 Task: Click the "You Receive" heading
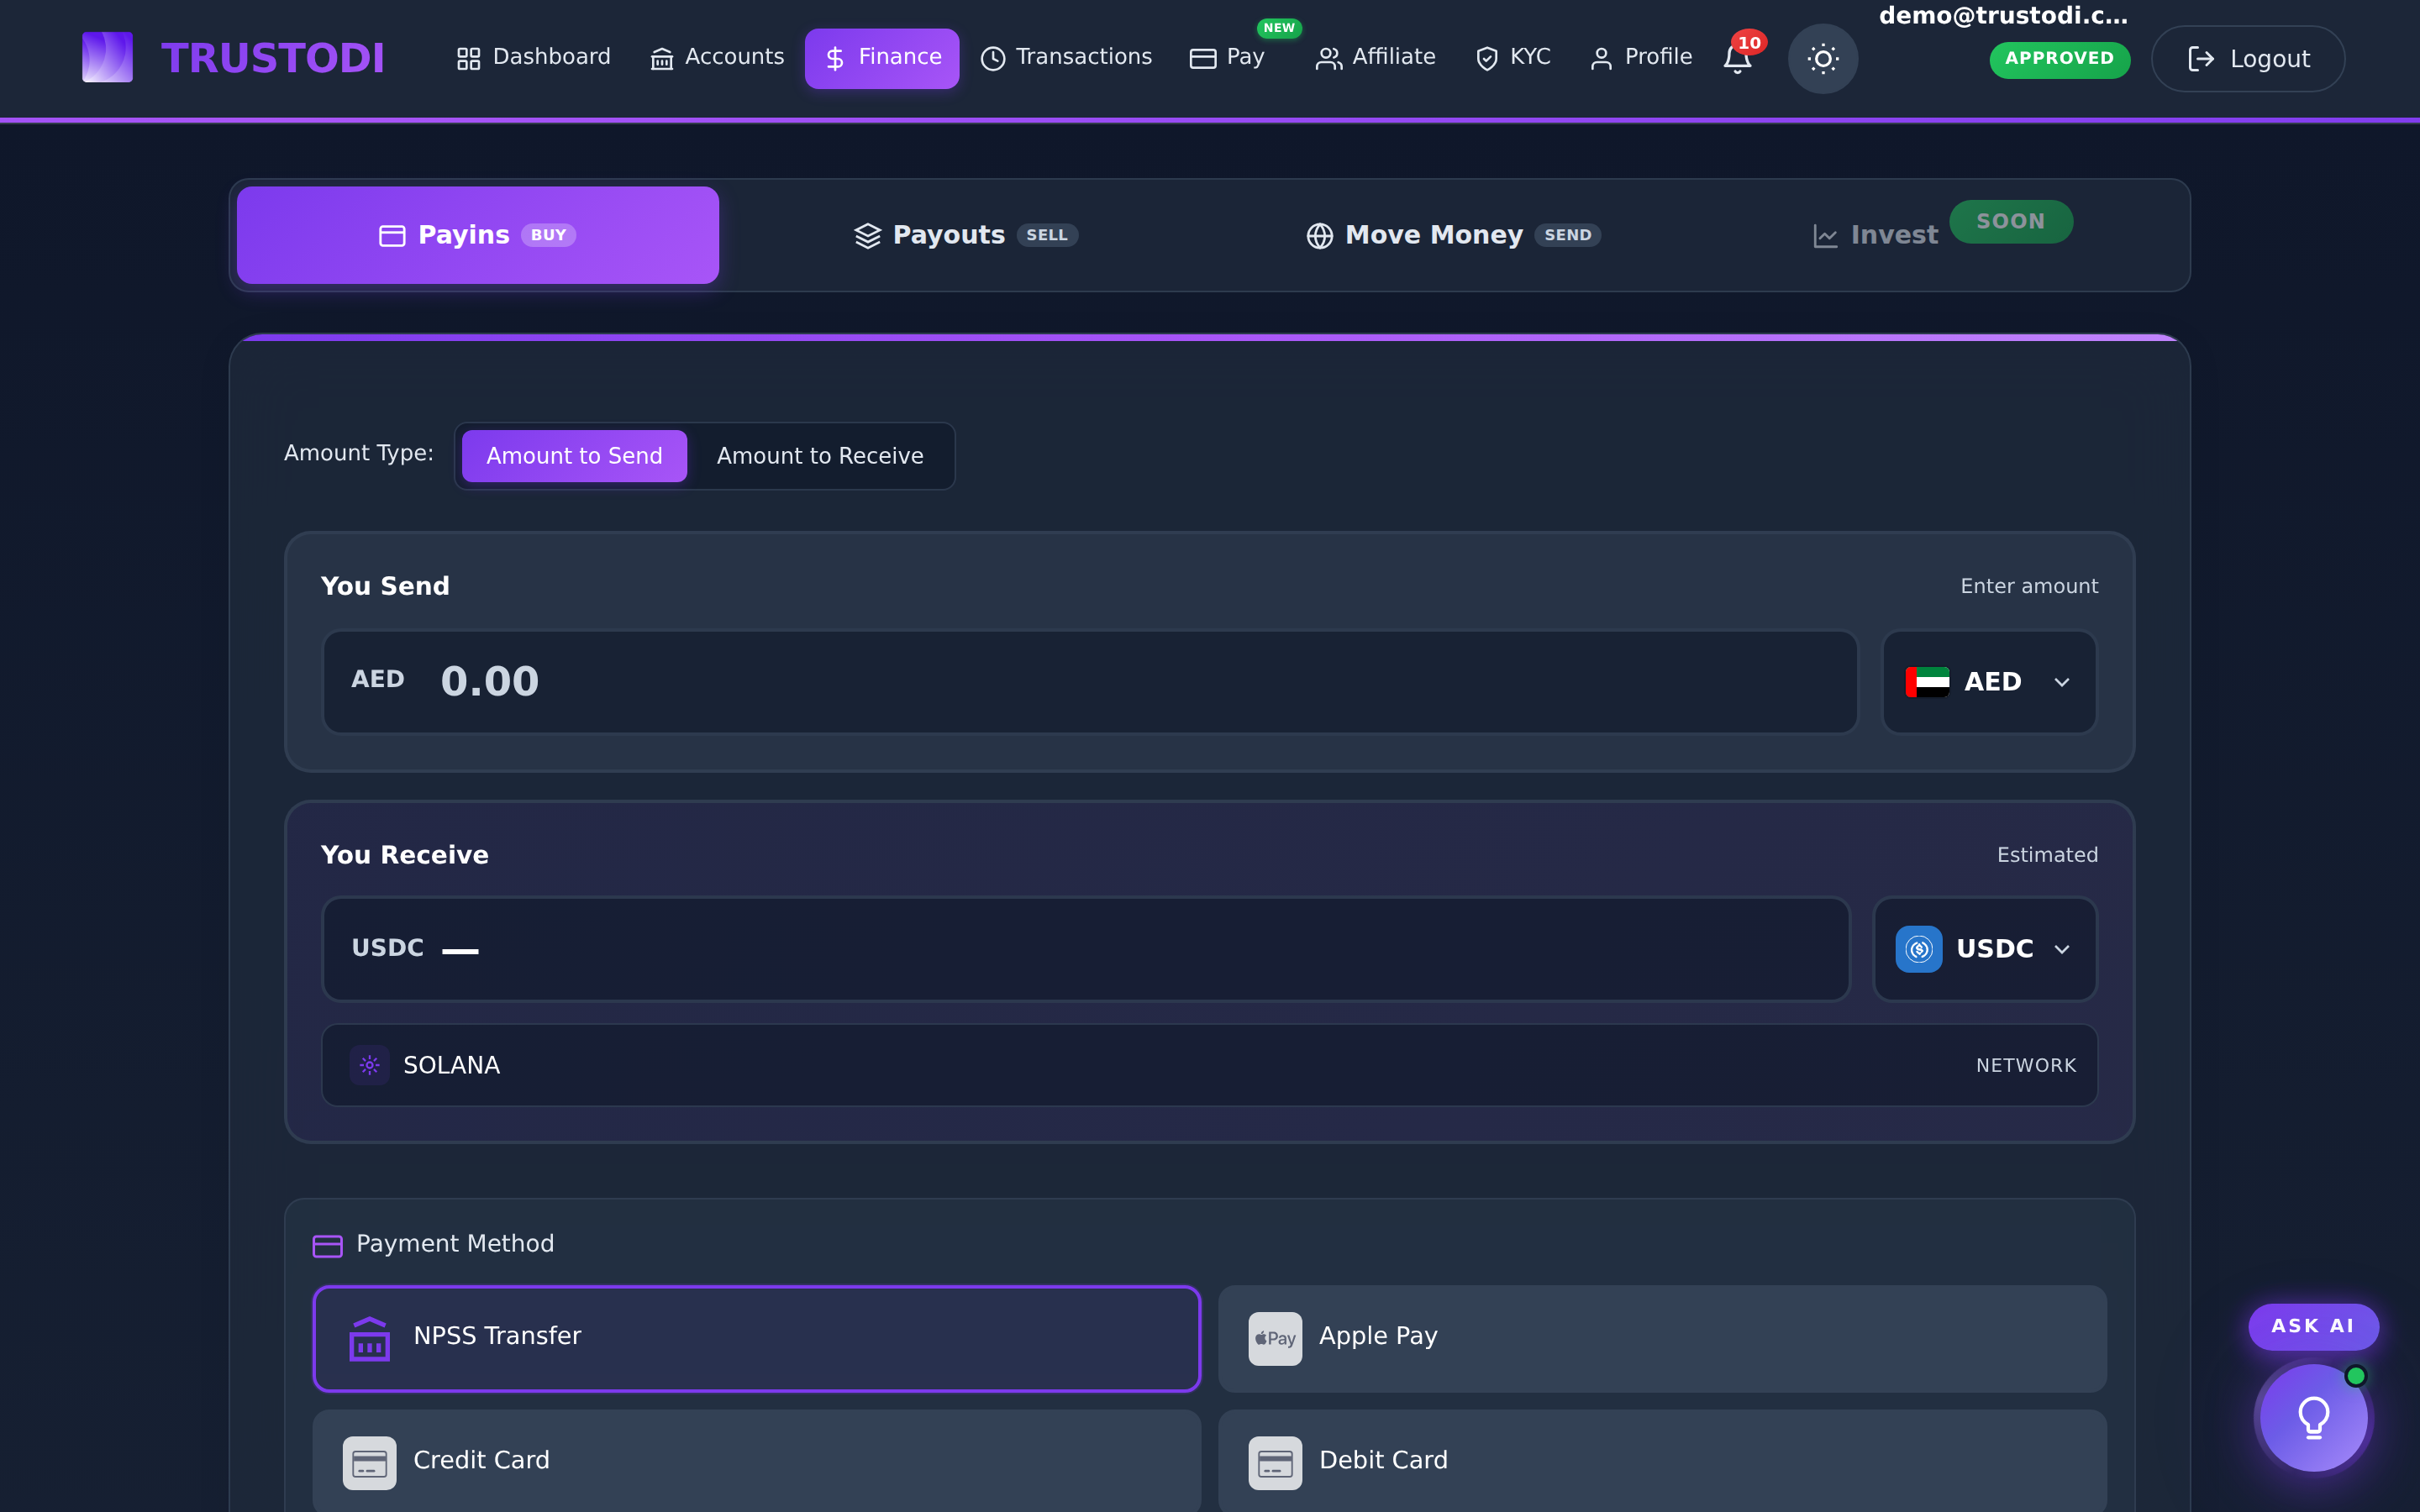(x=405, y=856)
